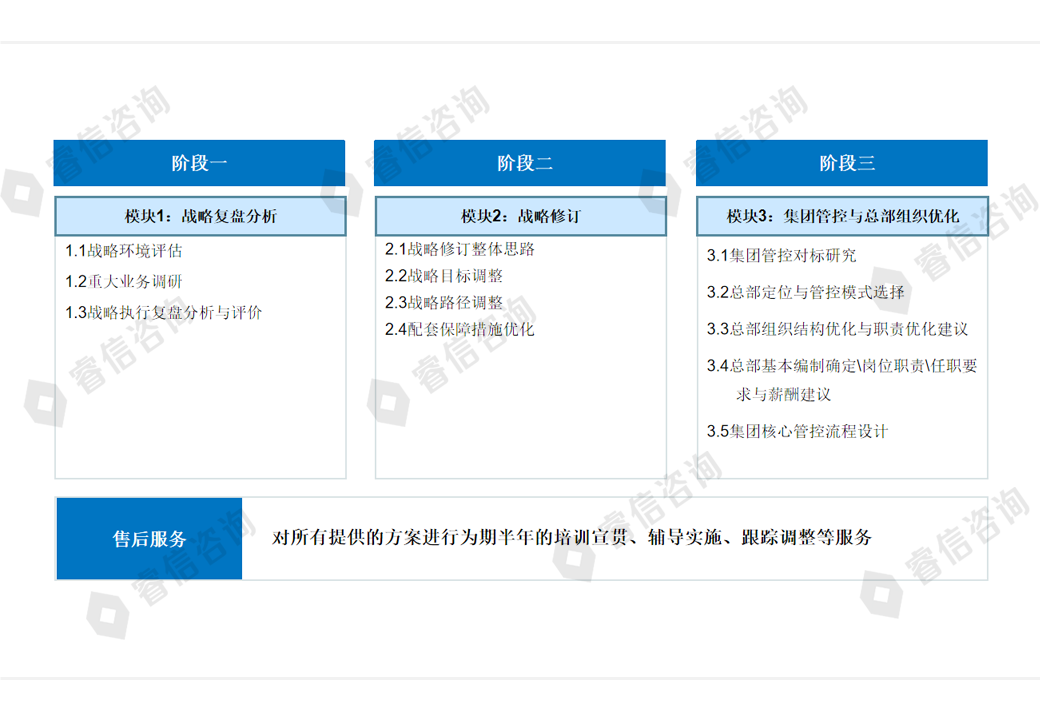Click the 1.1战略环境评估 item

pos(124,251)
